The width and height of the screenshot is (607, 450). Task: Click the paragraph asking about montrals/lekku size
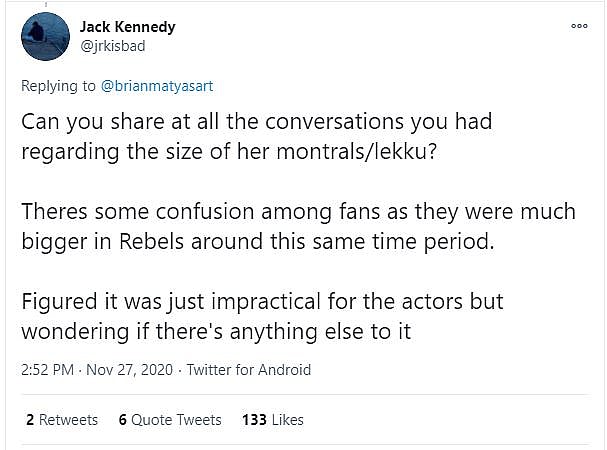[271, 135]
